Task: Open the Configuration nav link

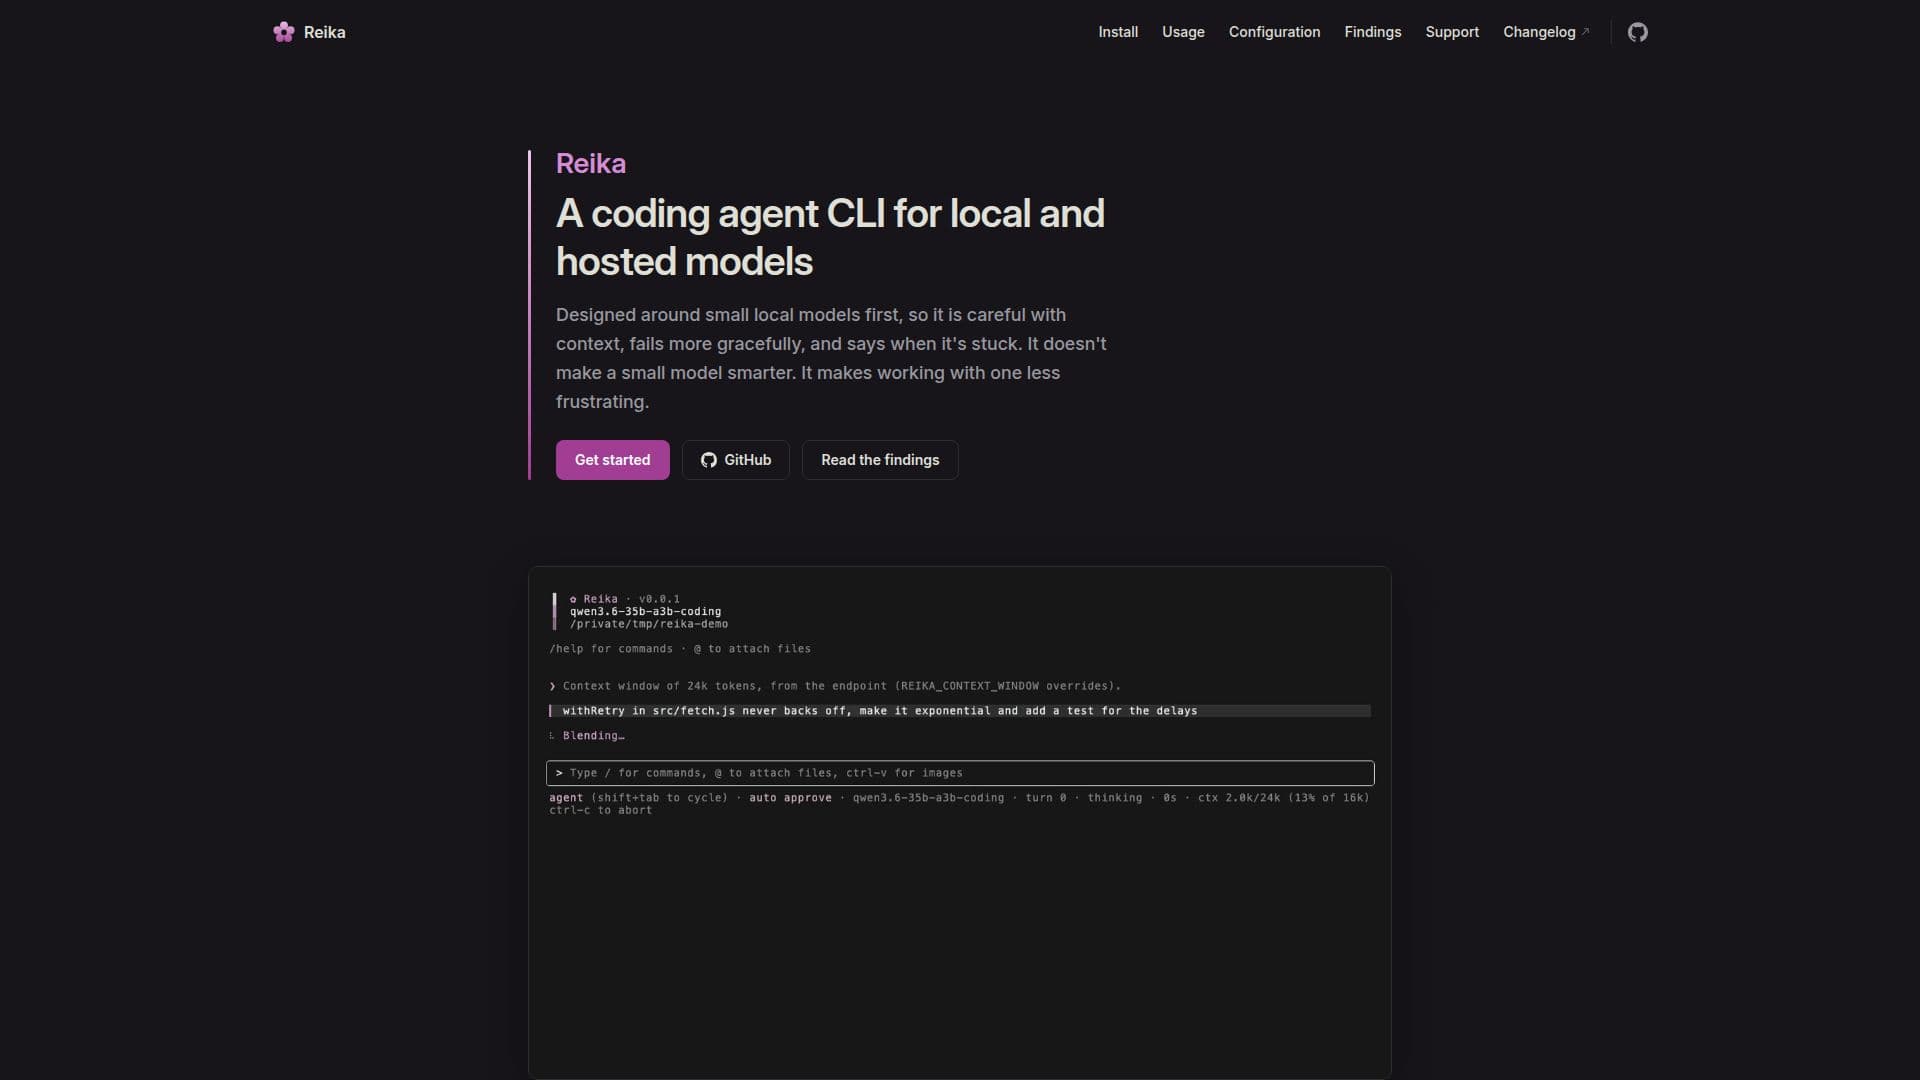Action: click(1274, 32)
